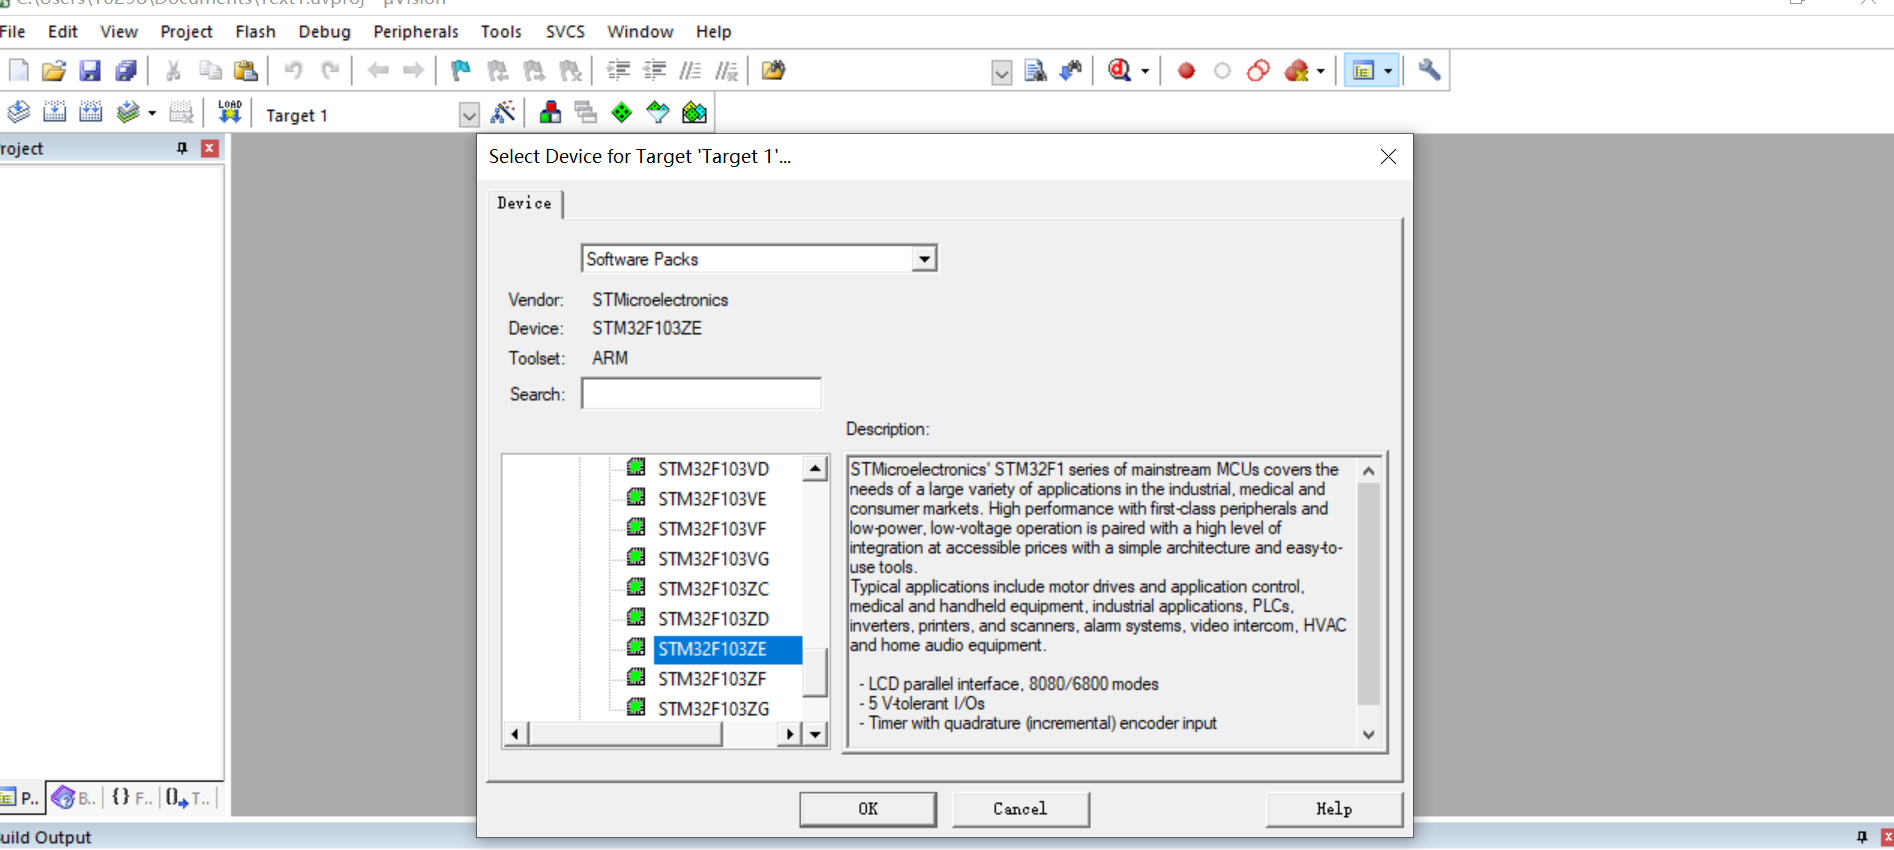Navigate backwards with left arrow icon

click(x=378, y=70)
